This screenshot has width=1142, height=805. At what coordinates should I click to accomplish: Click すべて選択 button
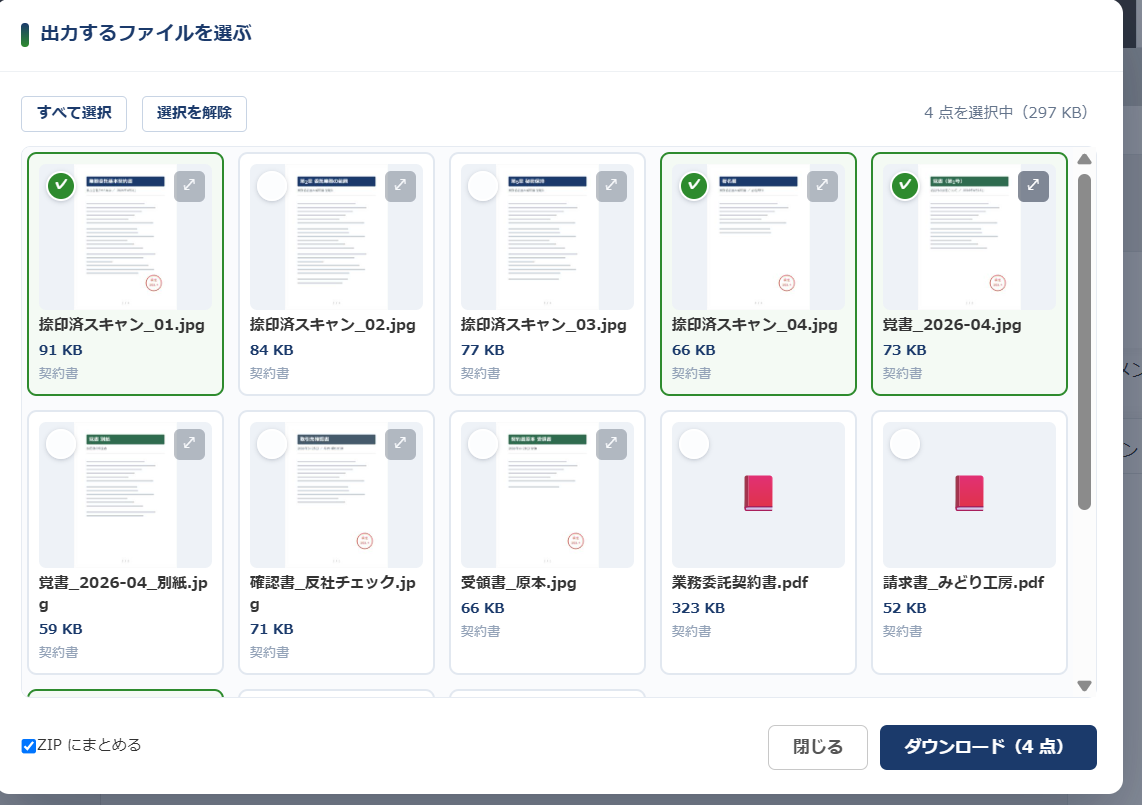click(74, 114)
